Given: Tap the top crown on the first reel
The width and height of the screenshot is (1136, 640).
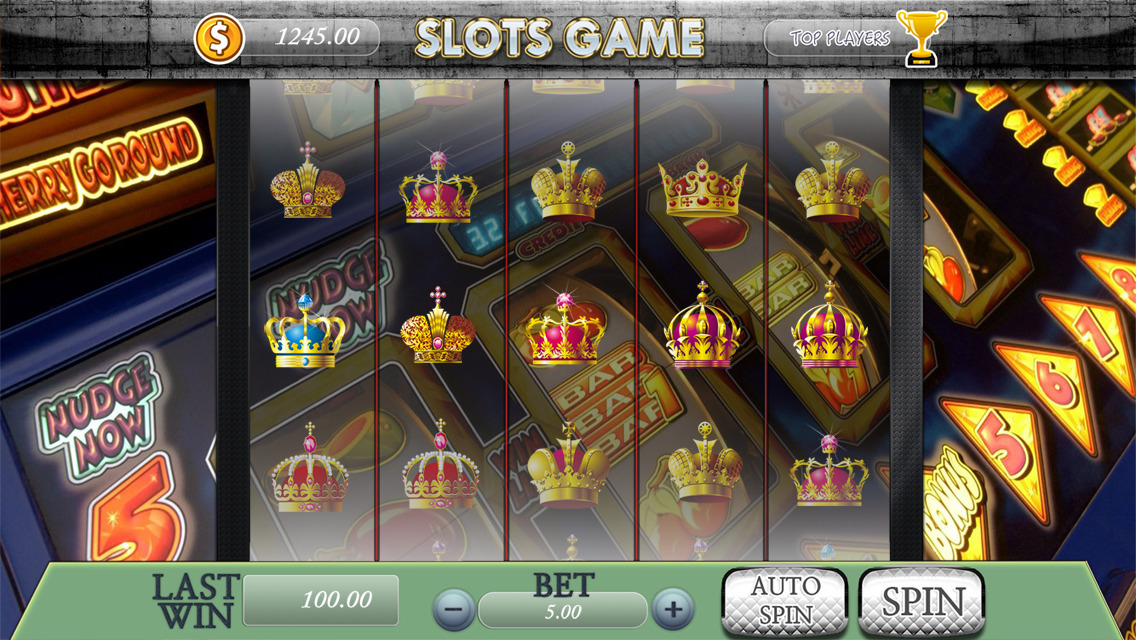Looking at the screenshot, I should [x=307, y=180].
